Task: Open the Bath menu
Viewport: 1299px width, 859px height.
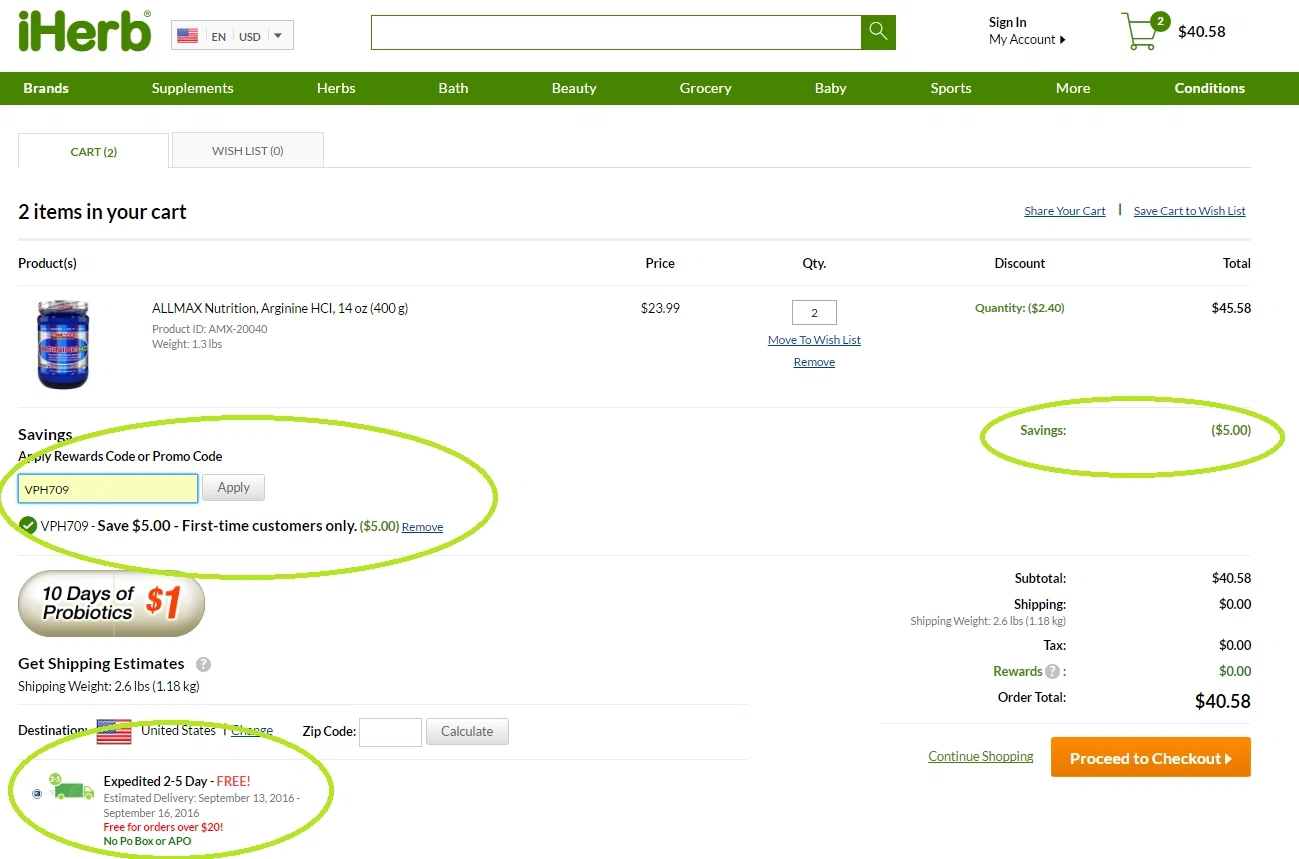Action: [x=453, y=88]
